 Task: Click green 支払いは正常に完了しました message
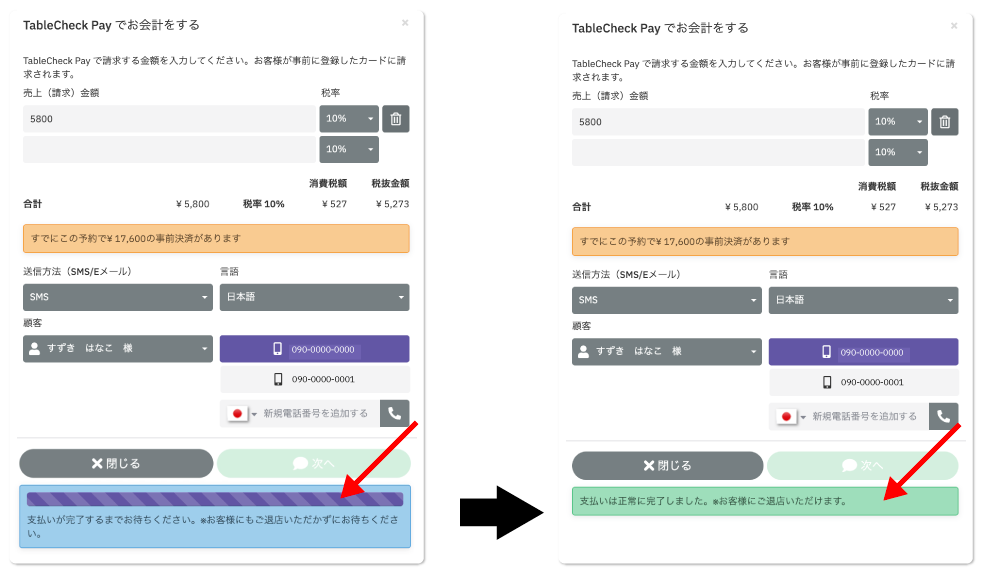tap(765, 502)
